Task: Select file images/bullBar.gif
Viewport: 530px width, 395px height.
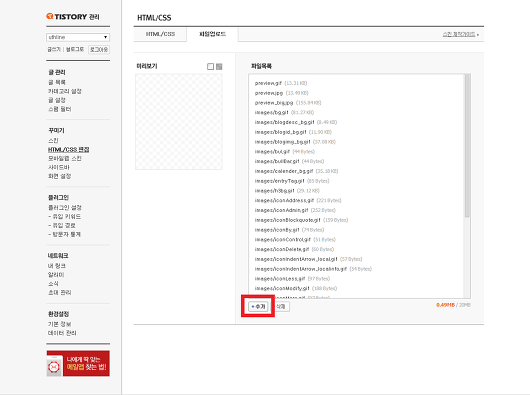Action: click(x=289, y=162)
